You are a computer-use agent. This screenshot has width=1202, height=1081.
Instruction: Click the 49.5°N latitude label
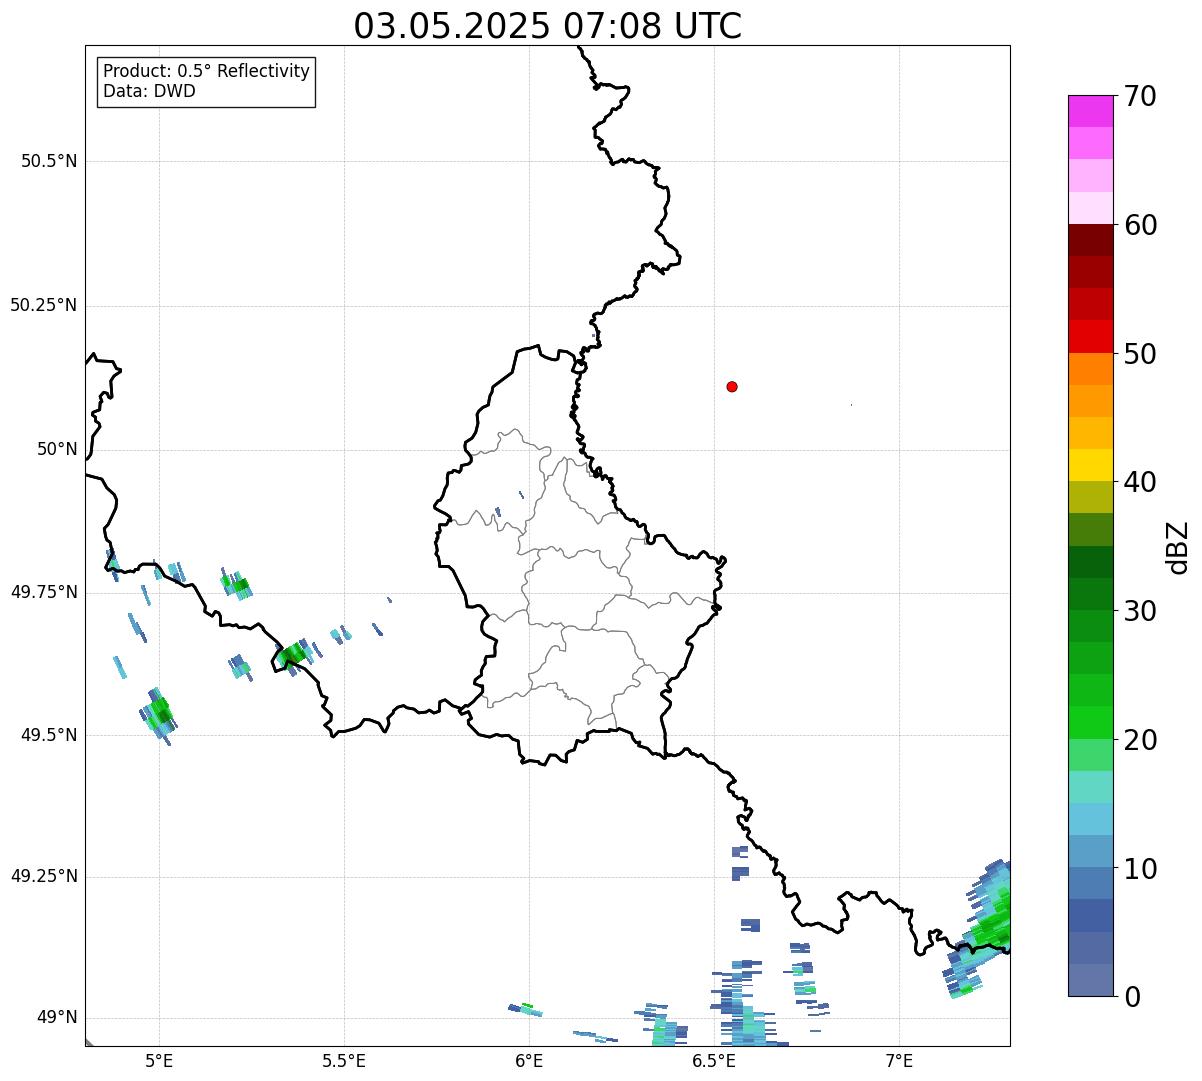(x=49, y=735)
